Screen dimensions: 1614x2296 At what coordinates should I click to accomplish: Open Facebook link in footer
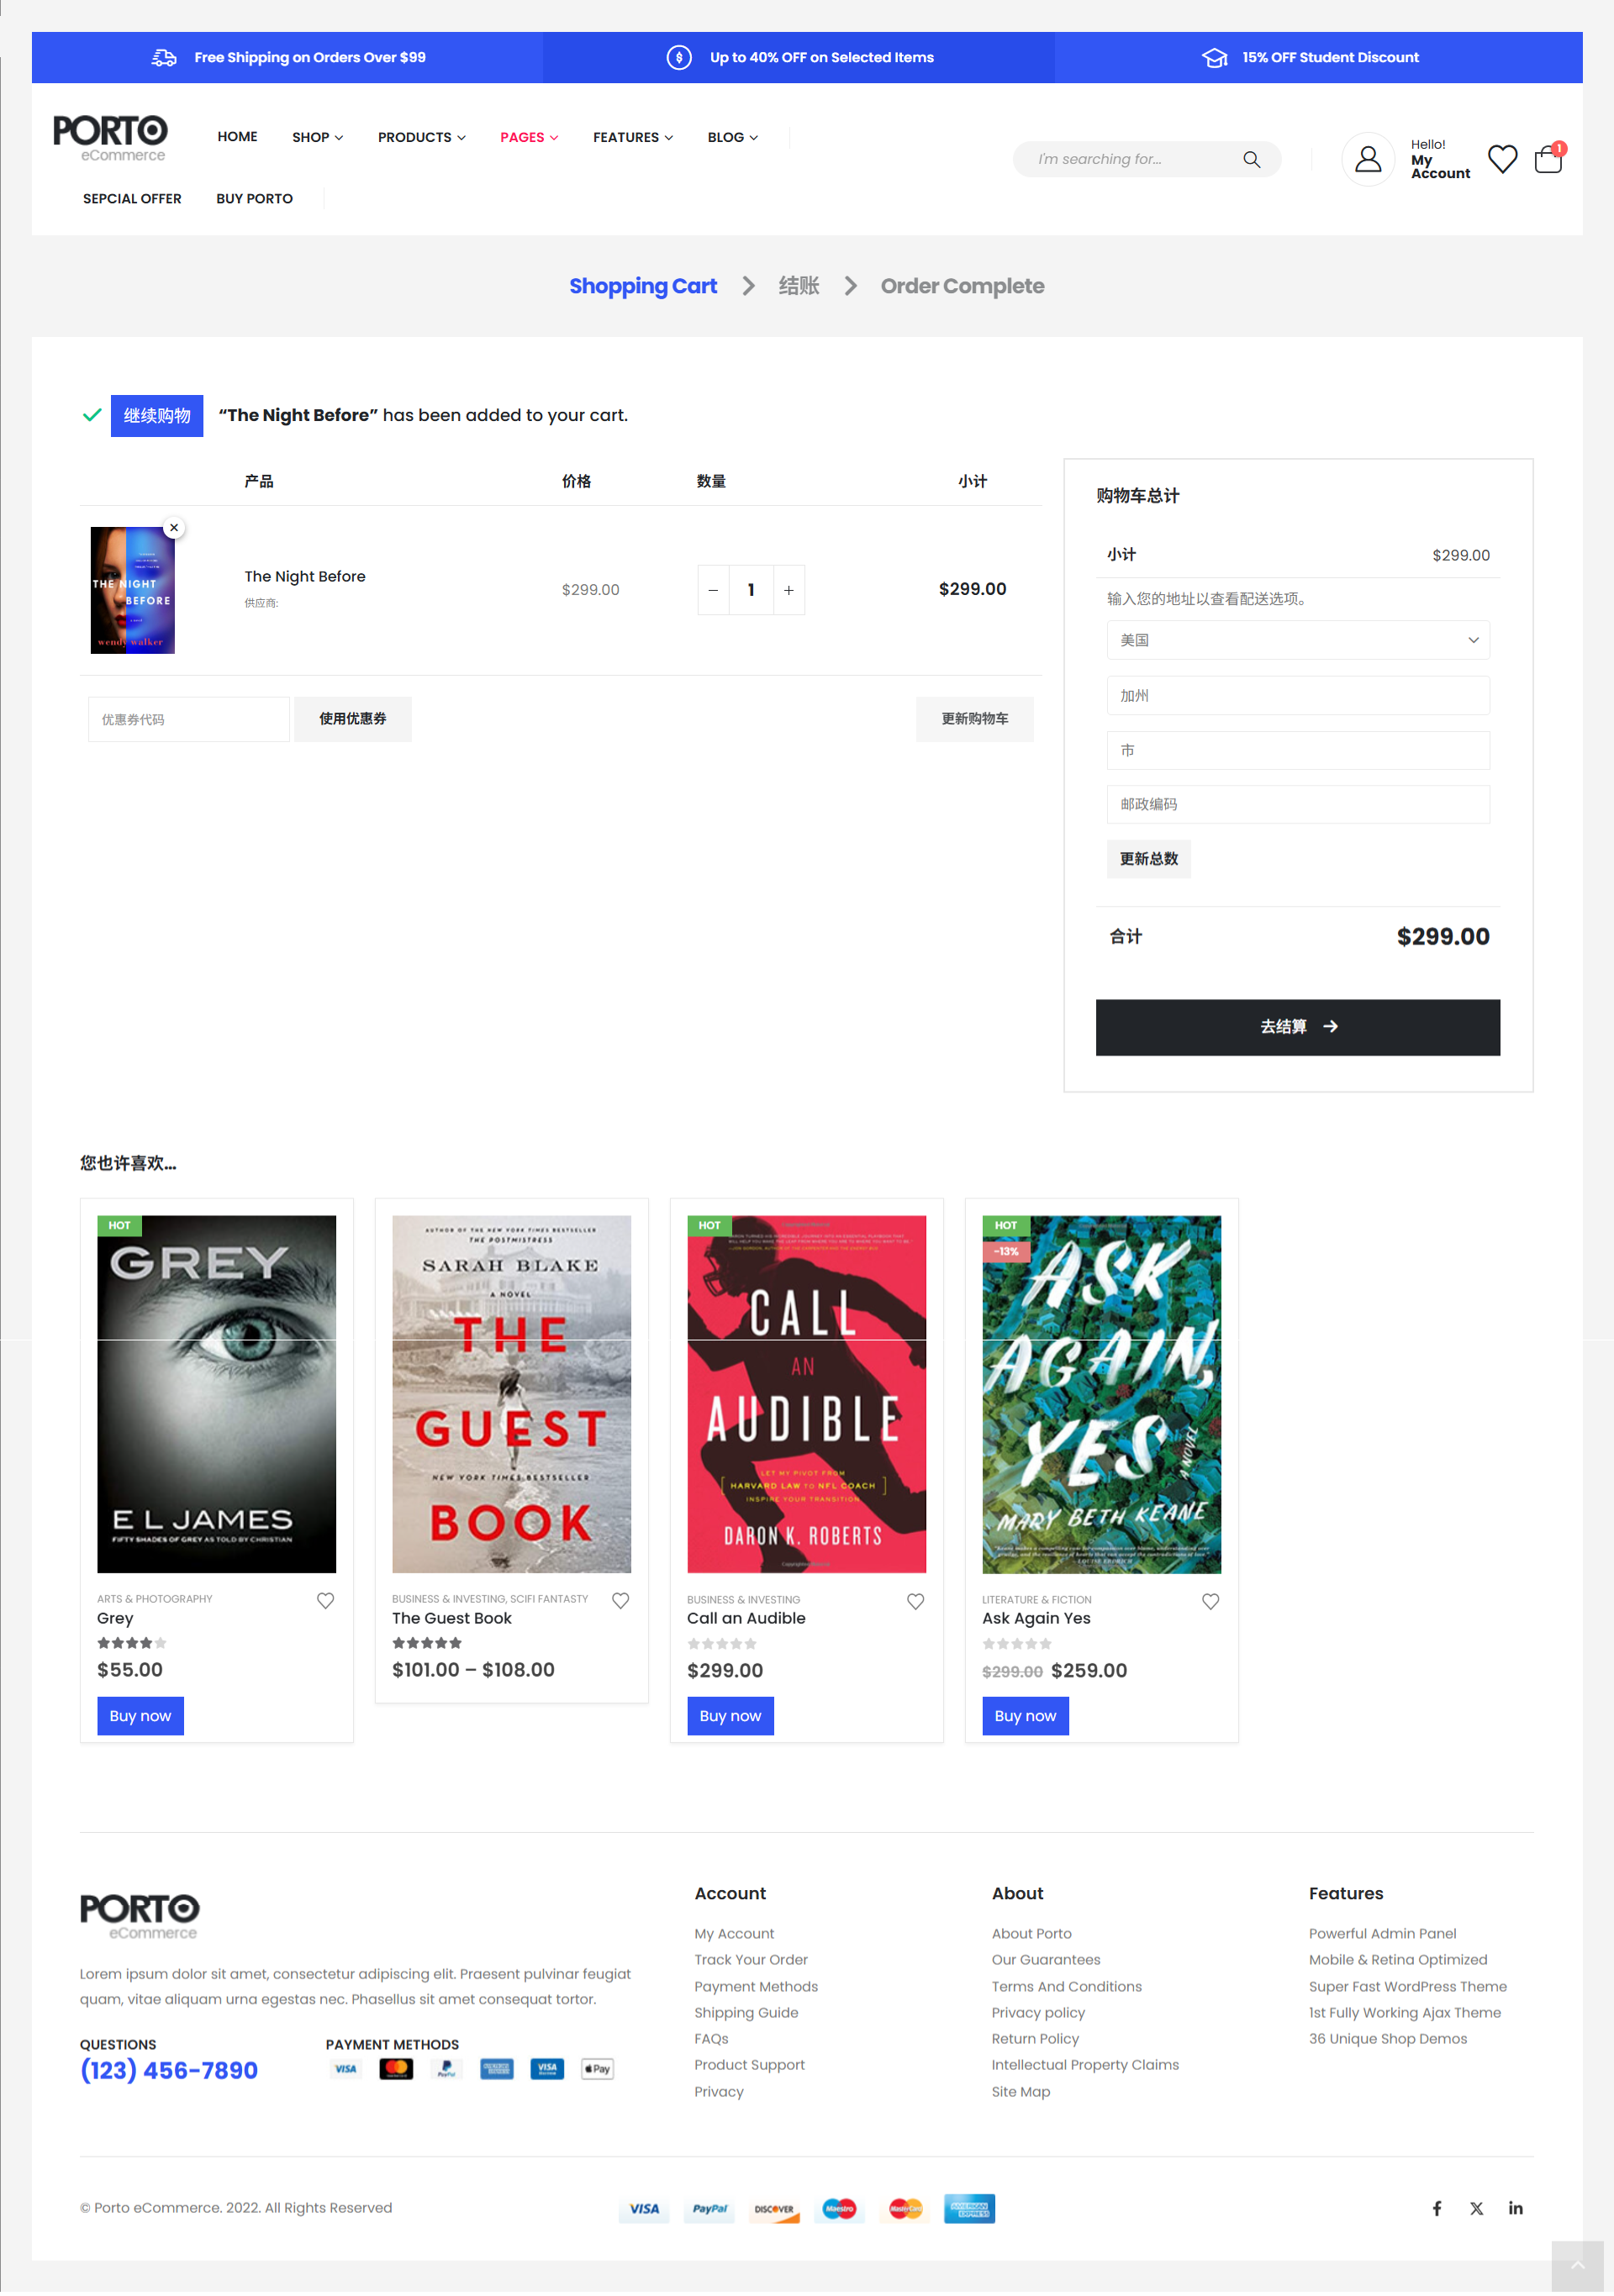[x=1436, y=2207]
